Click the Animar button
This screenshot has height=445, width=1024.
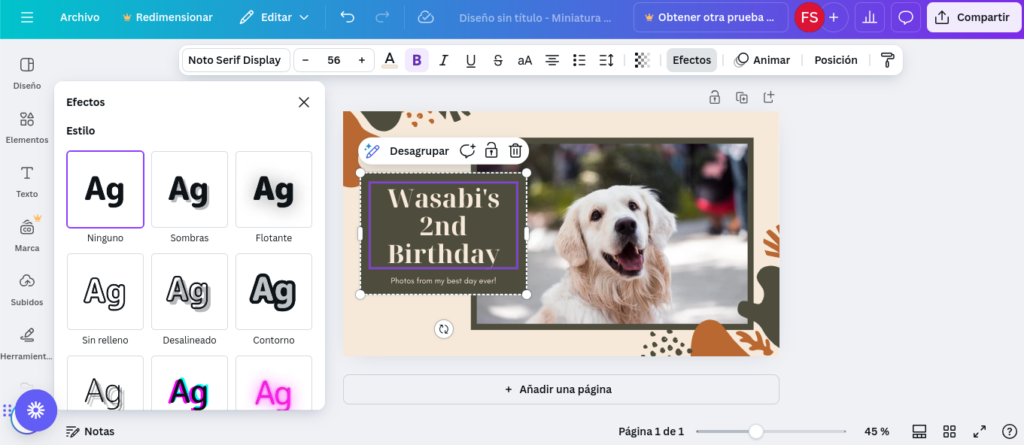click(762, 60)
